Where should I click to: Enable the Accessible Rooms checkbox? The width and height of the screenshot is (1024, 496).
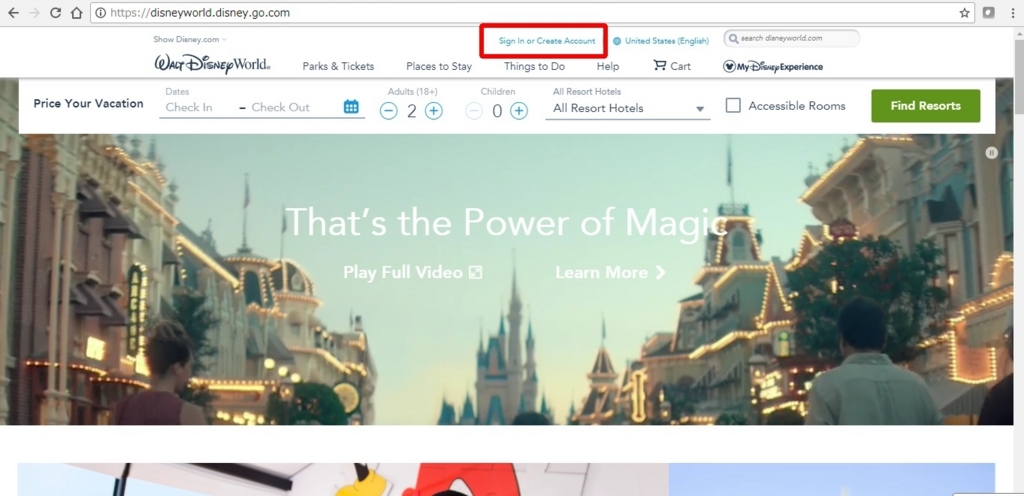733,106
